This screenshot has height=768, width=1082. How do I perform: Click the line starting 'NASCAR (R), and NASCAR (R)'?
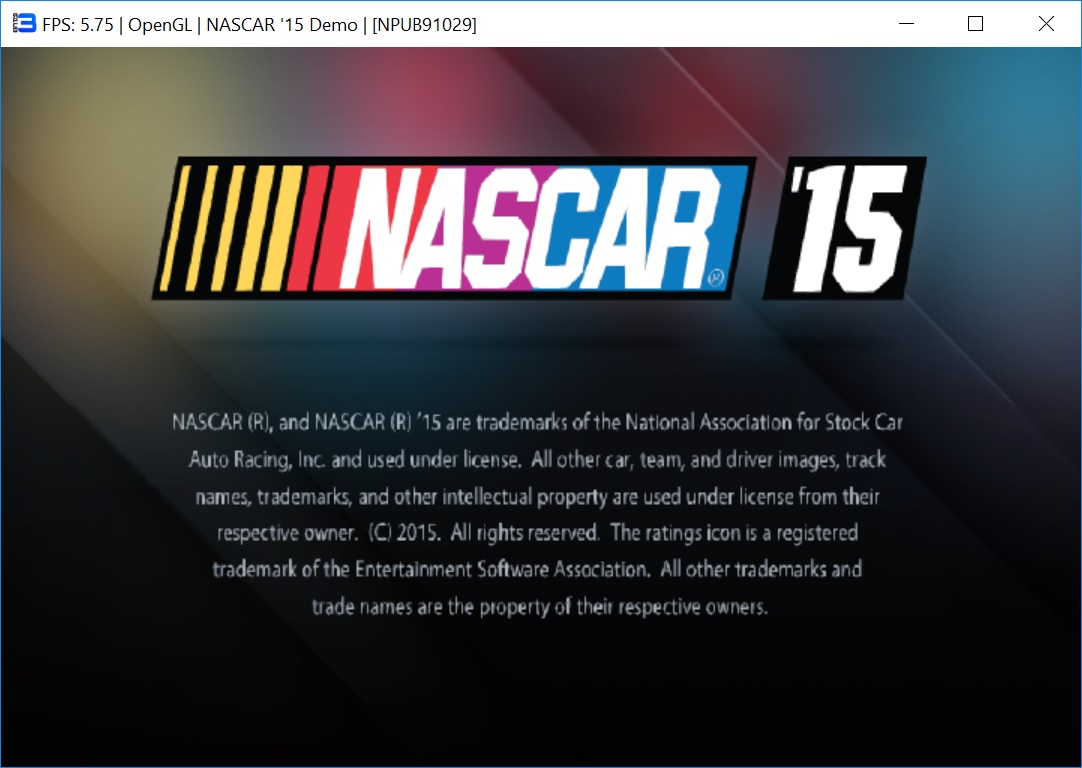(538, 422)
